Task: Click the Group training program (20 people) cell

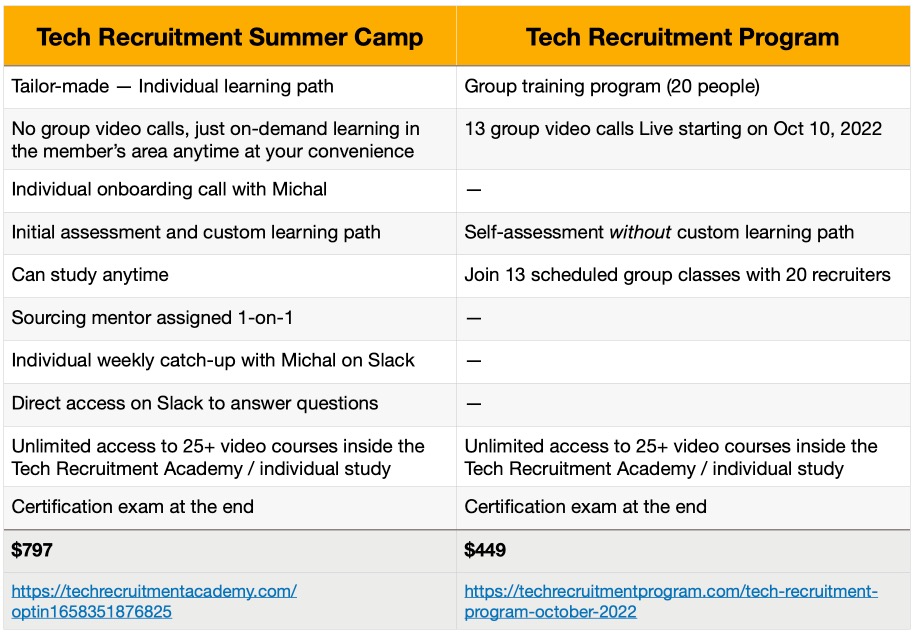Action: coord(683,86)
